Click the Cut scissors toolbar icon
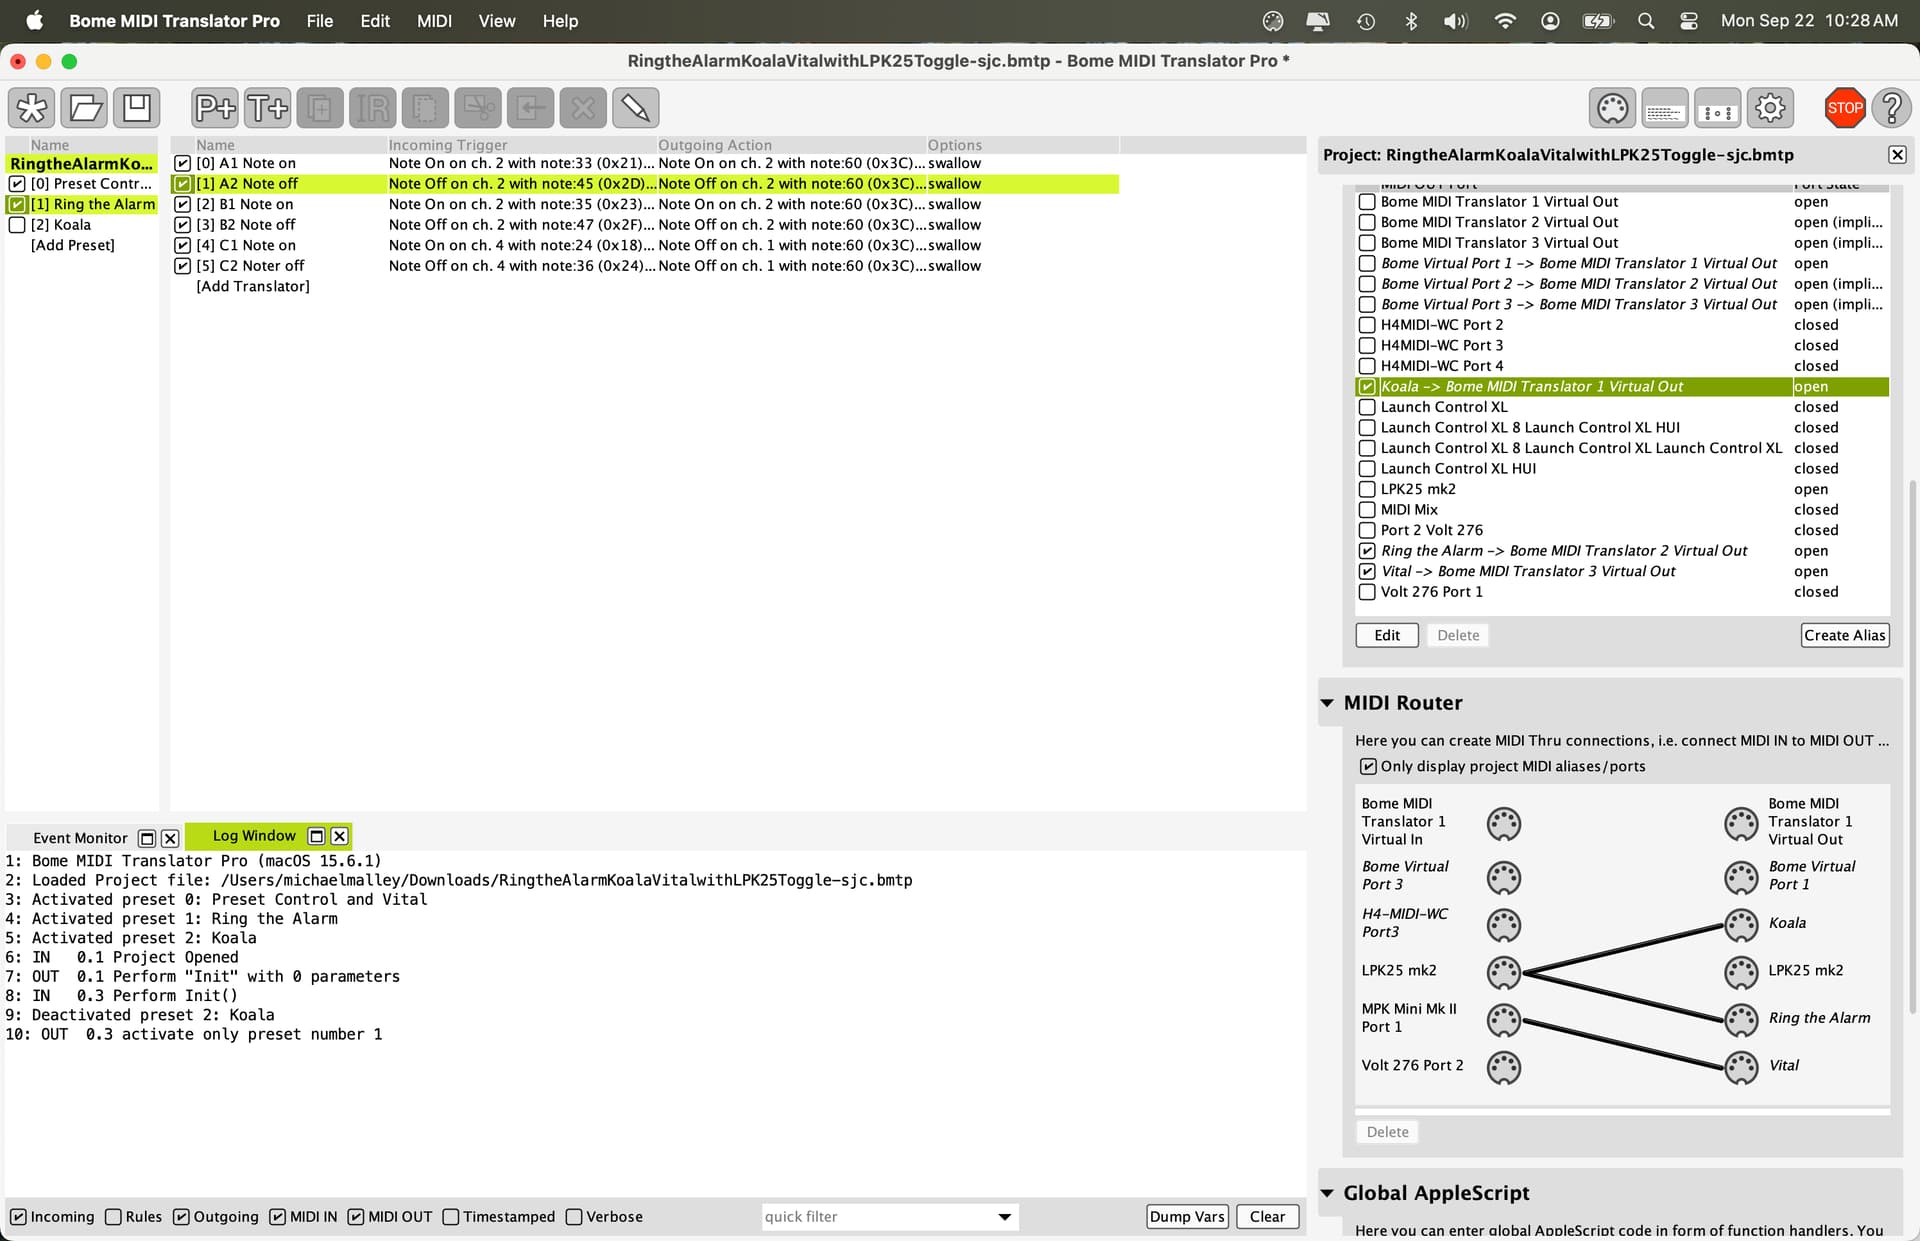The height and width of the screenshot is (1241, 1920). [478, 108]
